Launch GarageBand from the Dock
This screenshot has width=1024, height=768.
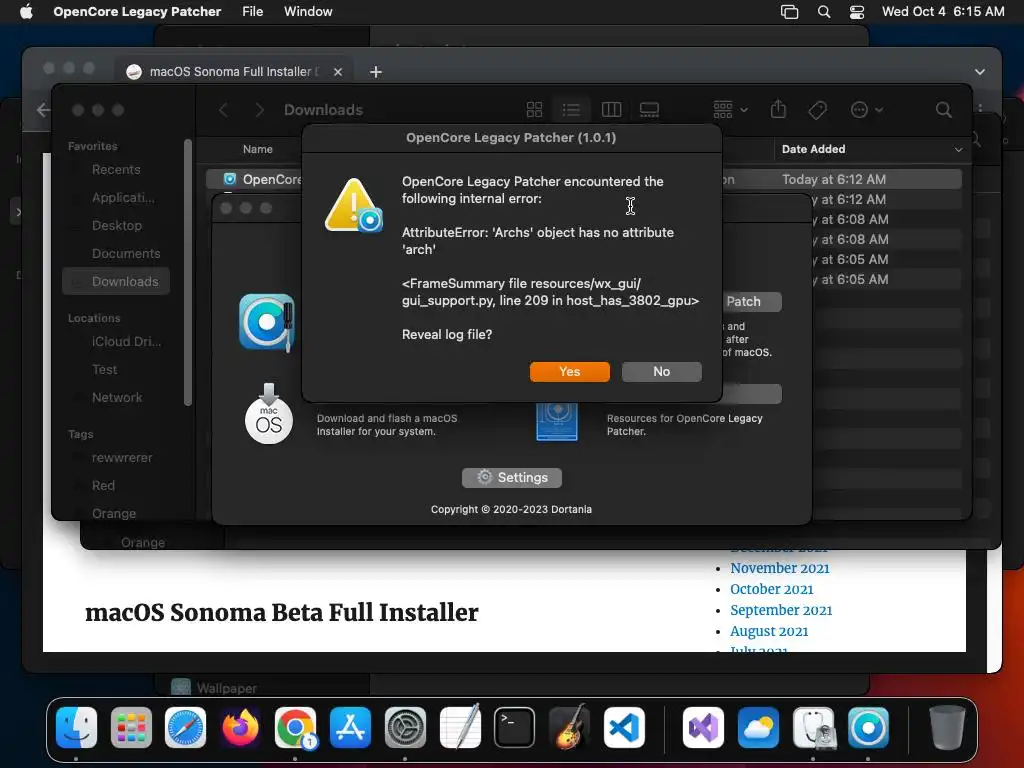(569, 727)
